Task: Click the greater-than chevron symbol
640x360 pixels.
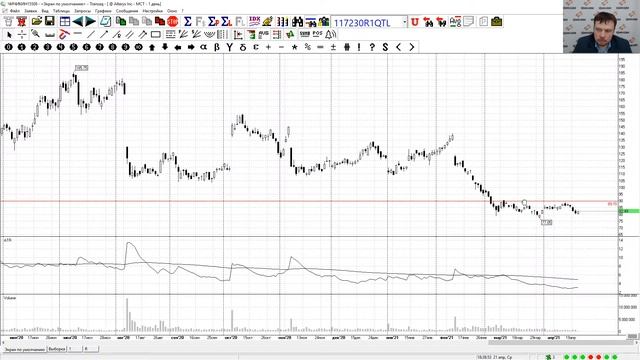Action: [x=411, y=47]
